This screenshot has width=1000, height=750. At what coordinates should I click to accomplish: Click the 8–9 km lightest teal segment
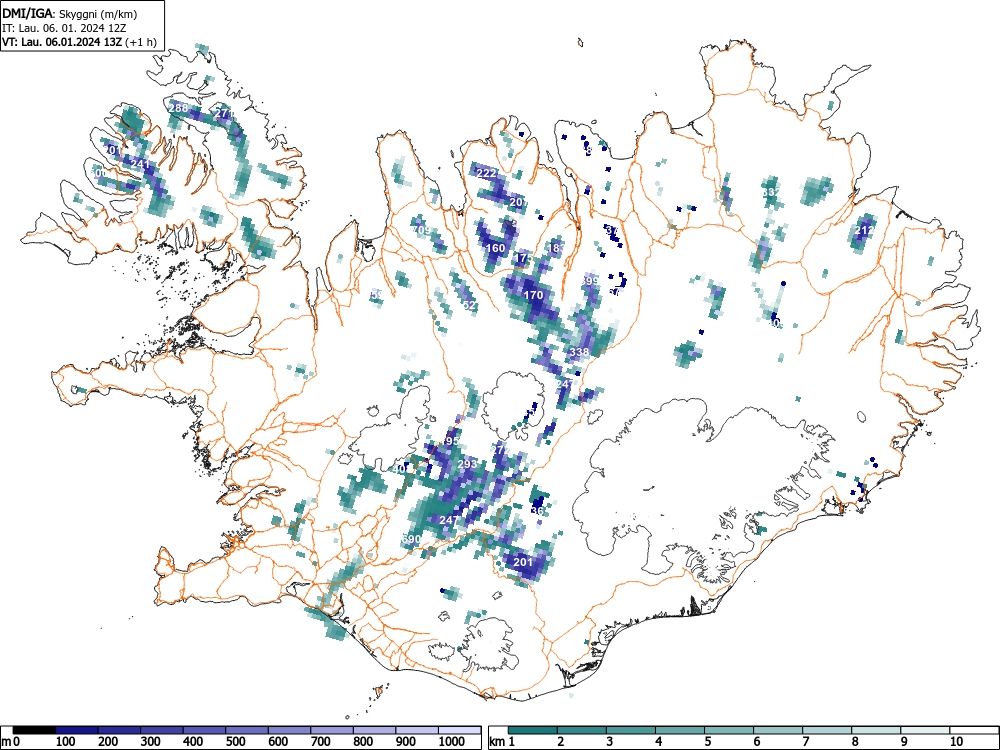pyautogui.click(x=876, y=730)
